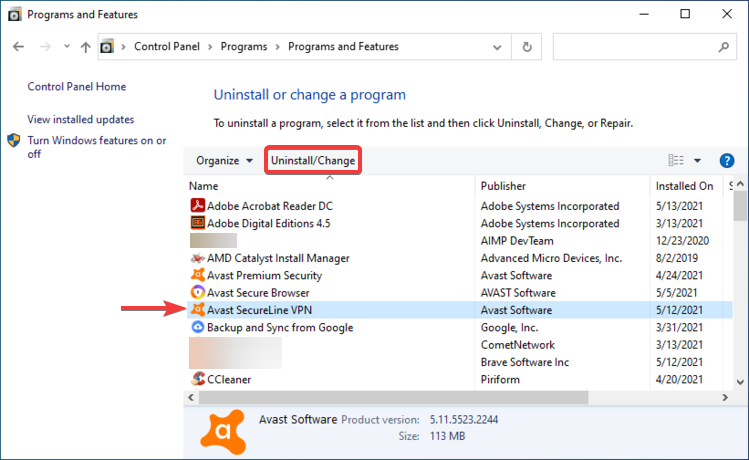Click the Adobe Acrobat Reader DC icon

197,206
